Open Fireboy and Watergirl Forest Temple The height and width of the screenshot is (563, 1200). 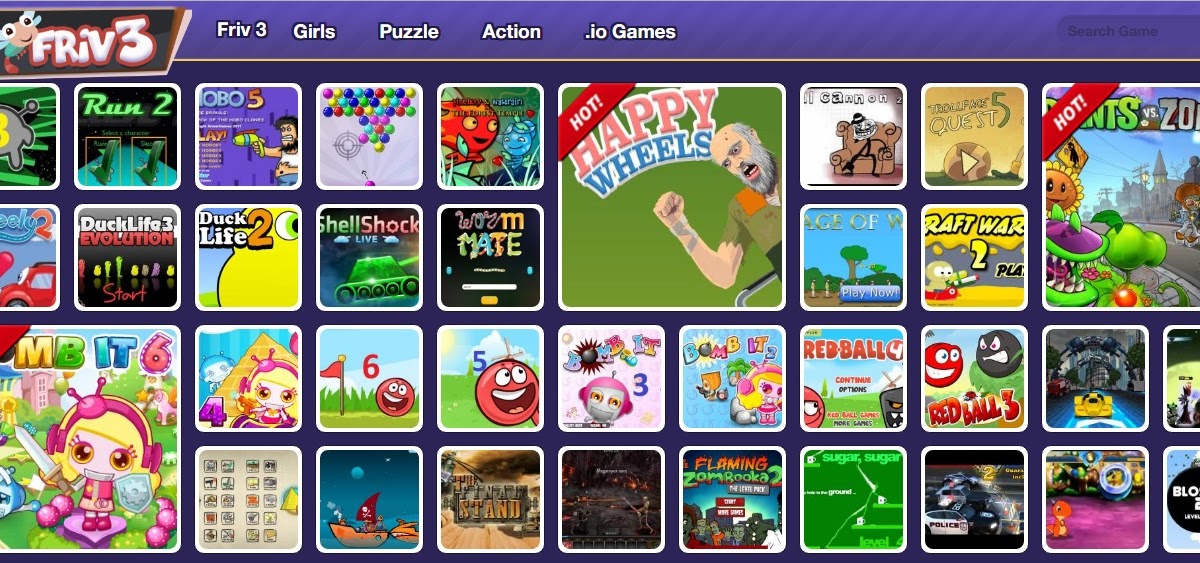pyautogui.click(x=491, y=136)
